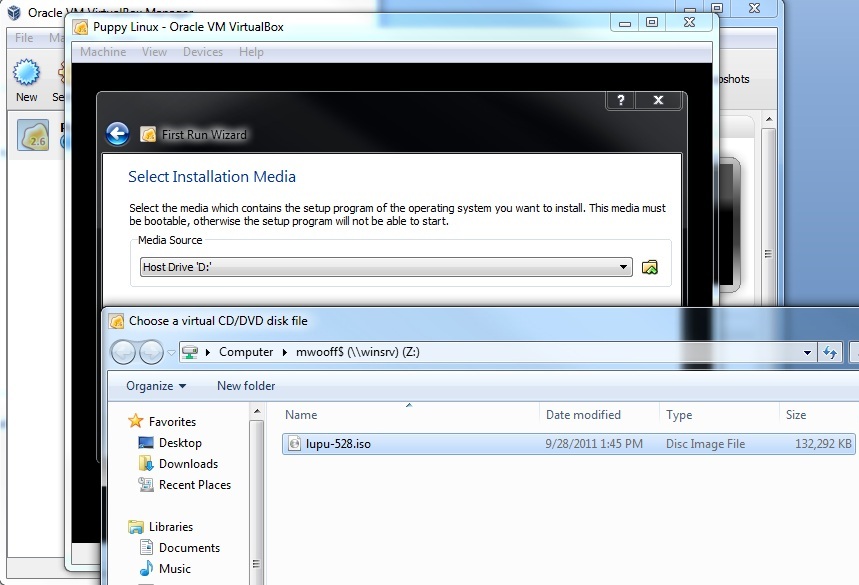This screenshot has height=585, width=859.
Task: Open the recent locations dropdown arrow
Action: [171, 352]
